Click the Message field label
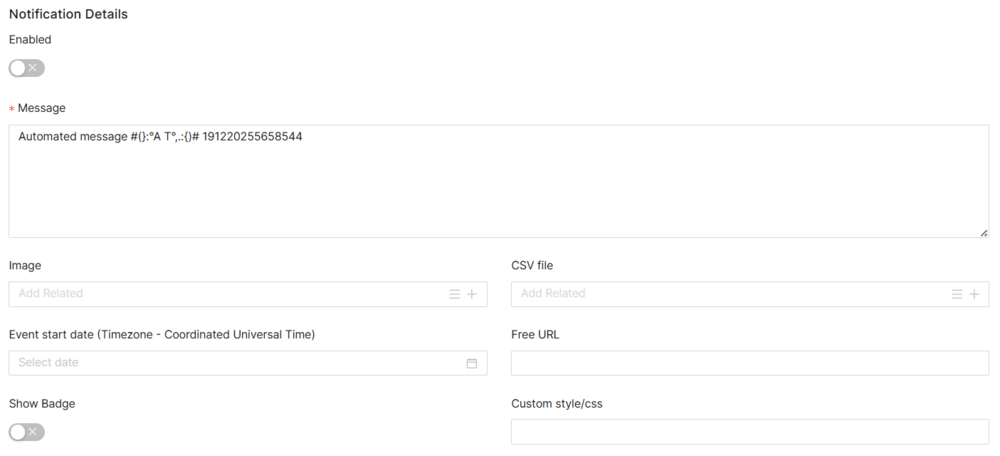Viewport: 1000px width, 456px height. point(41,107)
